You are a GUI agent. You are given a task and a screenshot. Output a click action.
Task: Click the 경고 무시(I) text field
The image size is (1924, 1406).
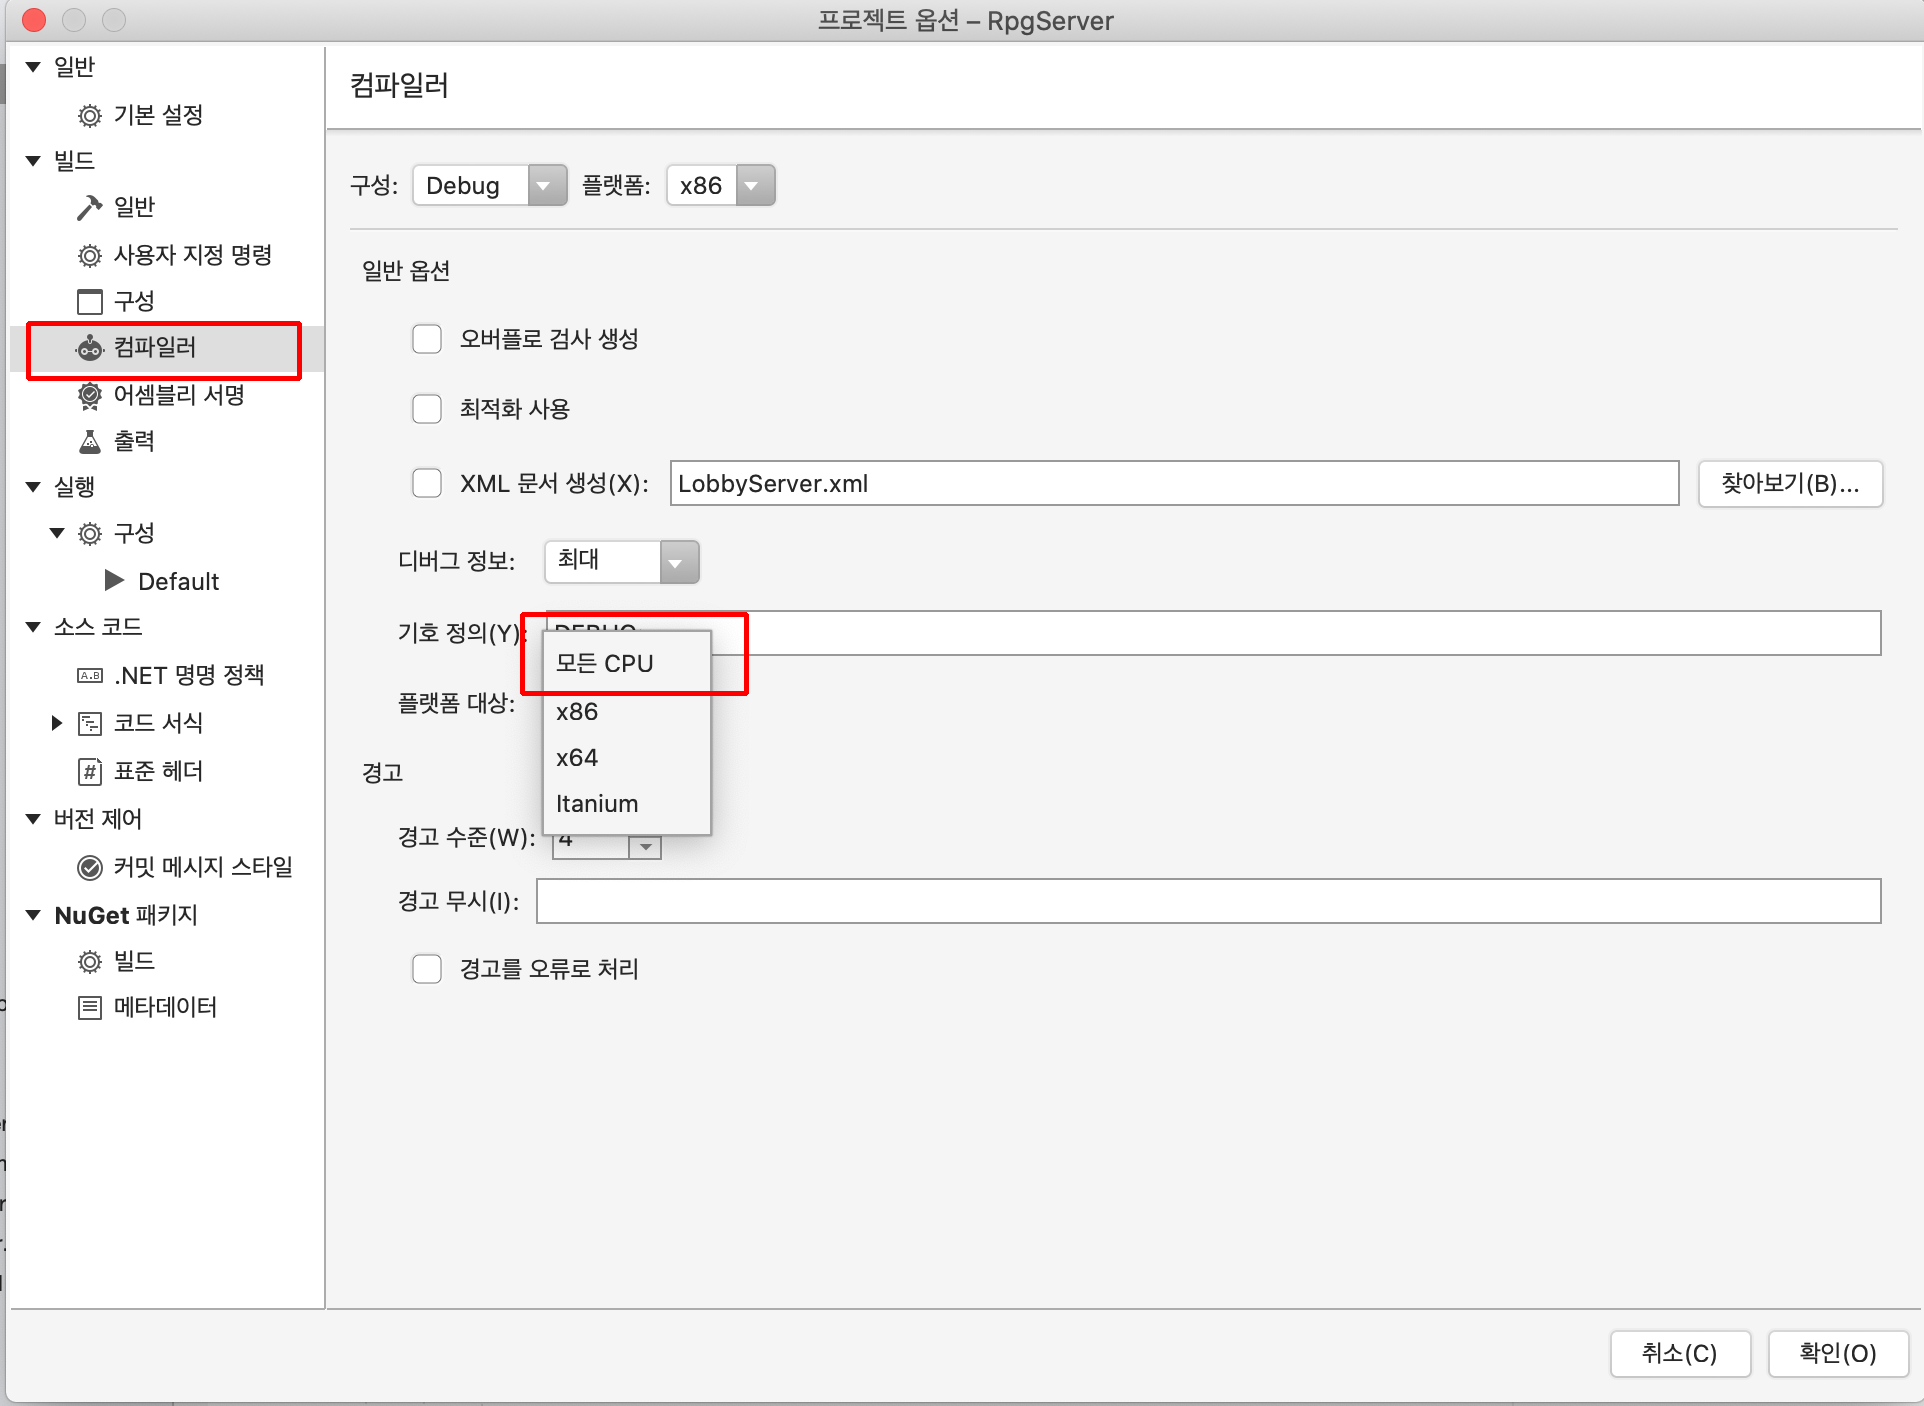coord(1208,901)
